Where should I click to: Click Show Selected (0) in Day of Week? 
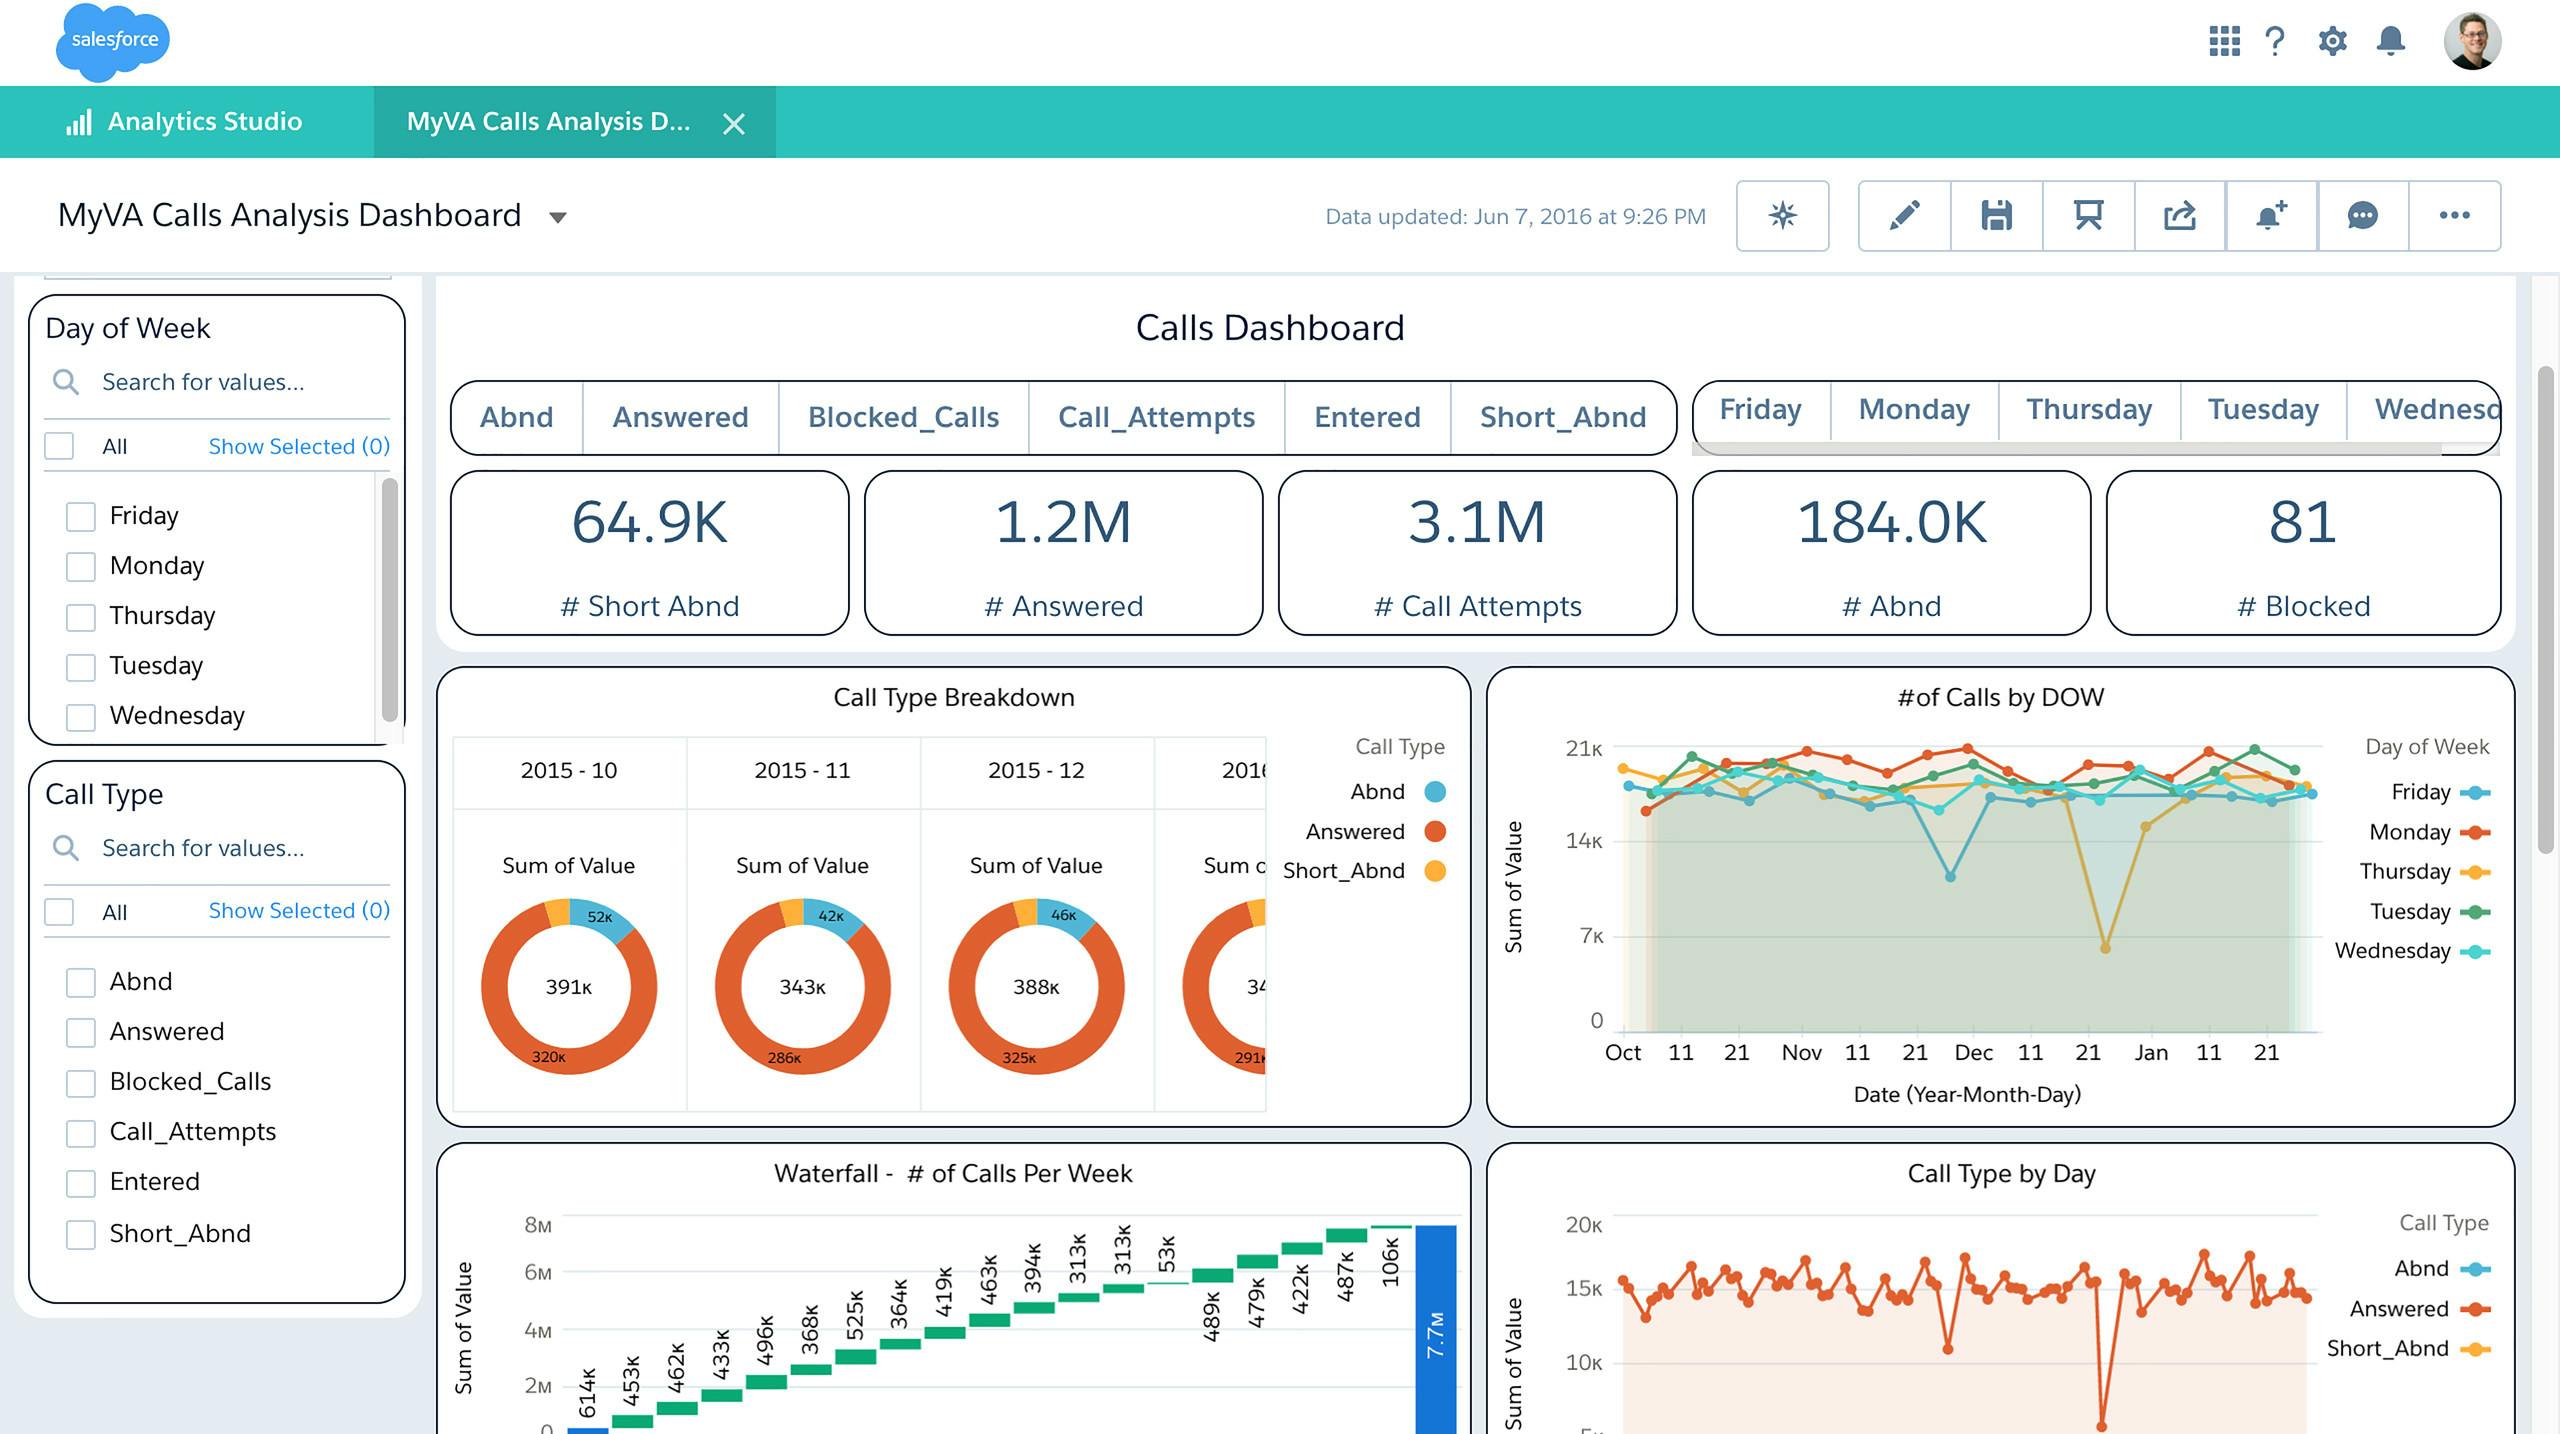[299, 446]
